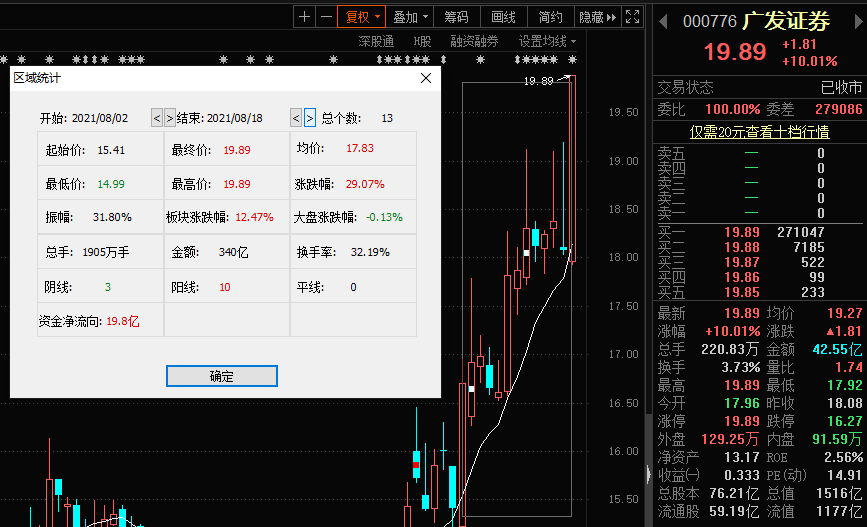This screenshot has height=527, width=867.
Task: Open the 叠加 dropdown menu
Action: click(x=410, y=17)
